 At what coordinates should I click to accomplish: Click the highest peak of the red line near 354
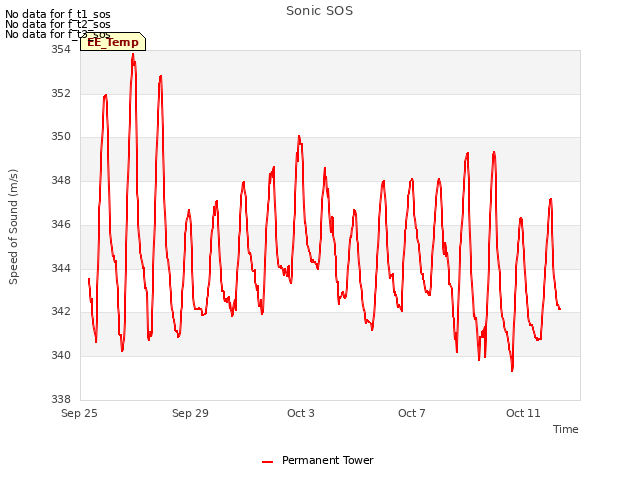pos(133,55)
